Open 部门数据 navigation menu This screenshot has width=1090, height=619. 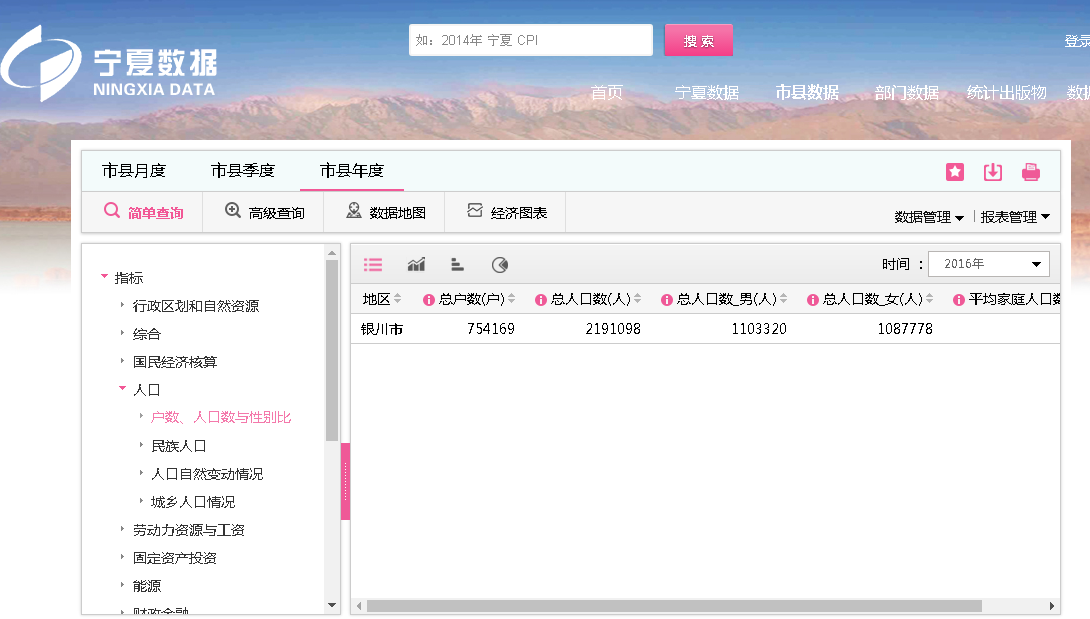point(906,93)
